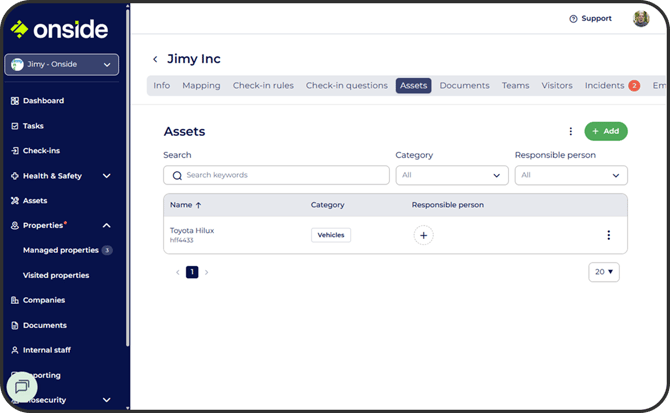Click the Dashboard grid icon
670x413 pixels.
pyautogui.click(x=15, y=101)
